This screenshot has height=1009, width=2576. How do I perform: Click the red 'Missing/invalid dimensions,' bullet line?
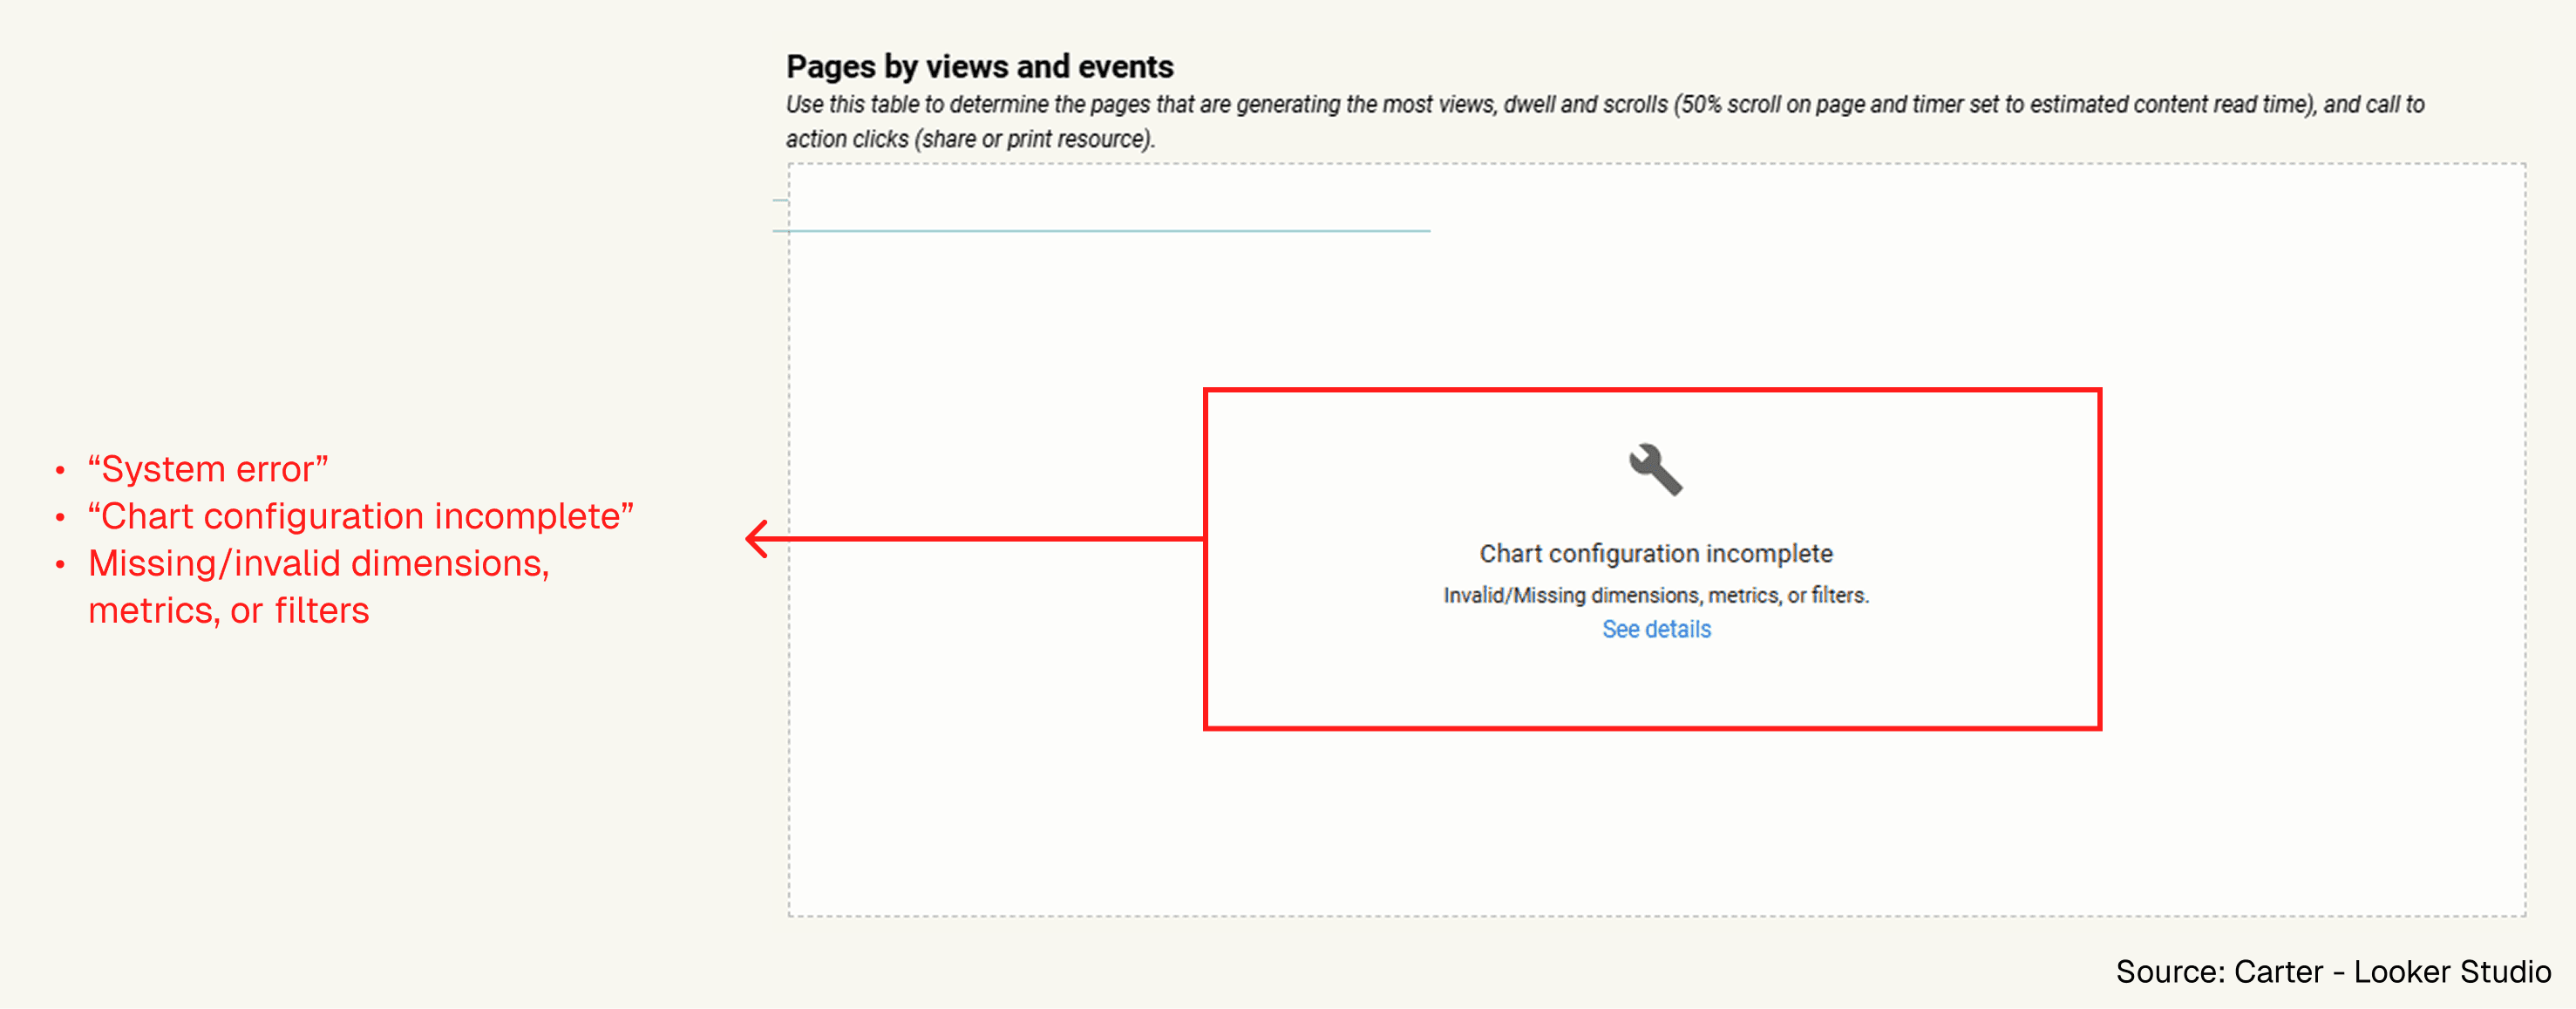318,563
